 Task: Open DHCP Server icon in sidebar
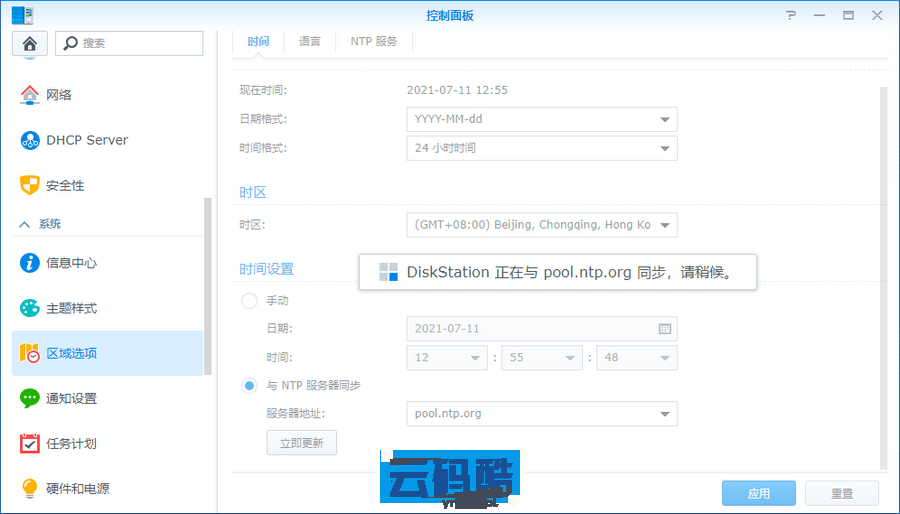(x=30, y=140)
